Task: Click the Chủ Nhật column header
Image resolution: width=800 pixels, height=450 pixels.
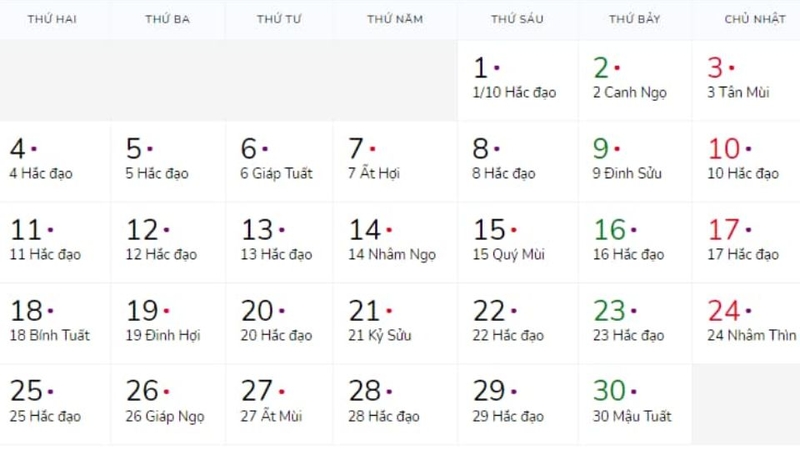Action: 754,19
